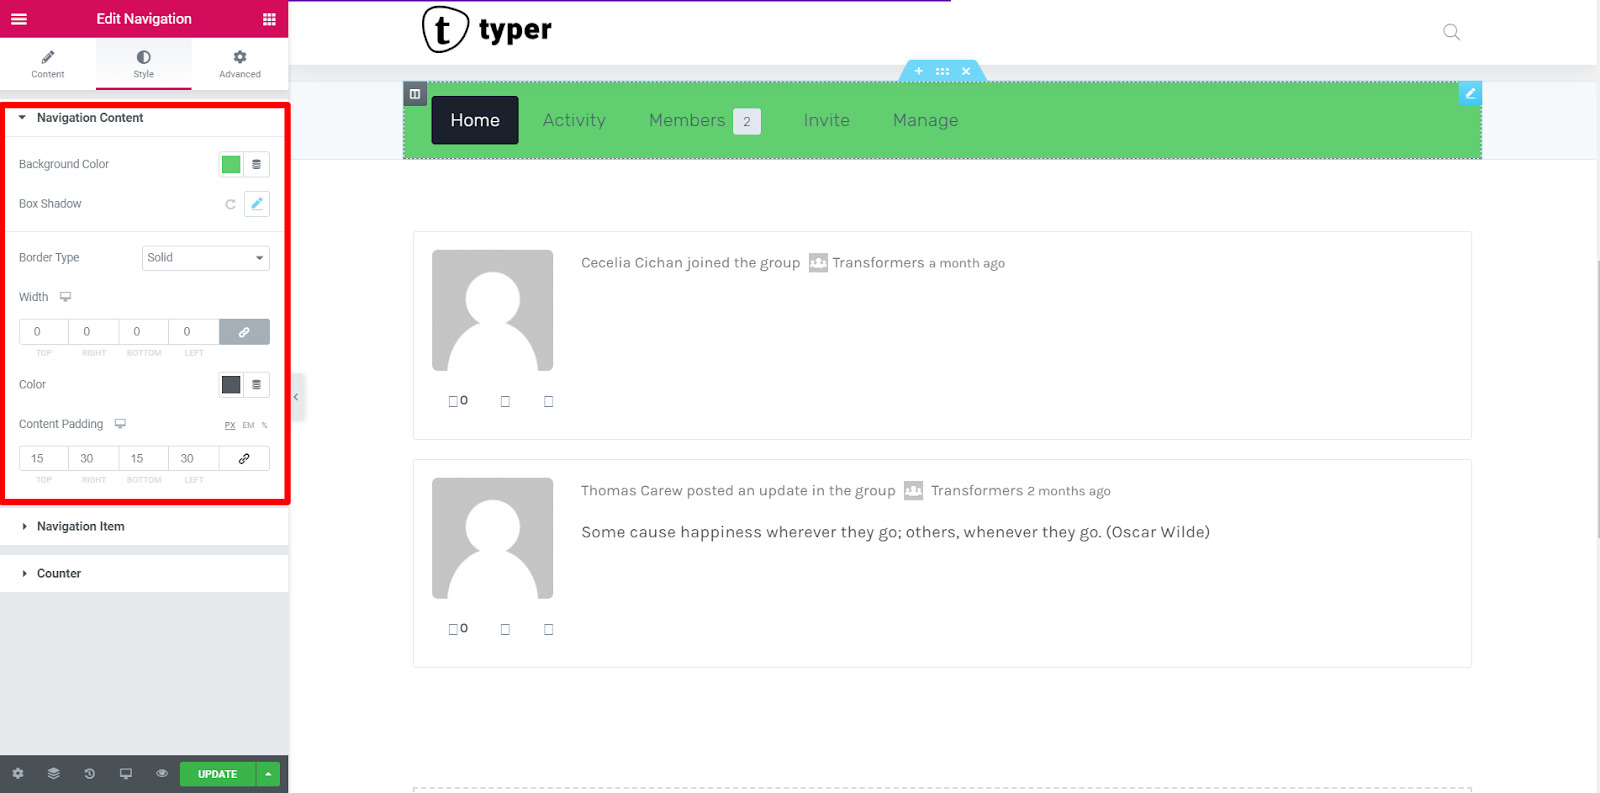Viewport: 1600px width, 793px height.
Task: Reset the Box Shadow setting
Action: pyautogui.click(x=230, y=204)
